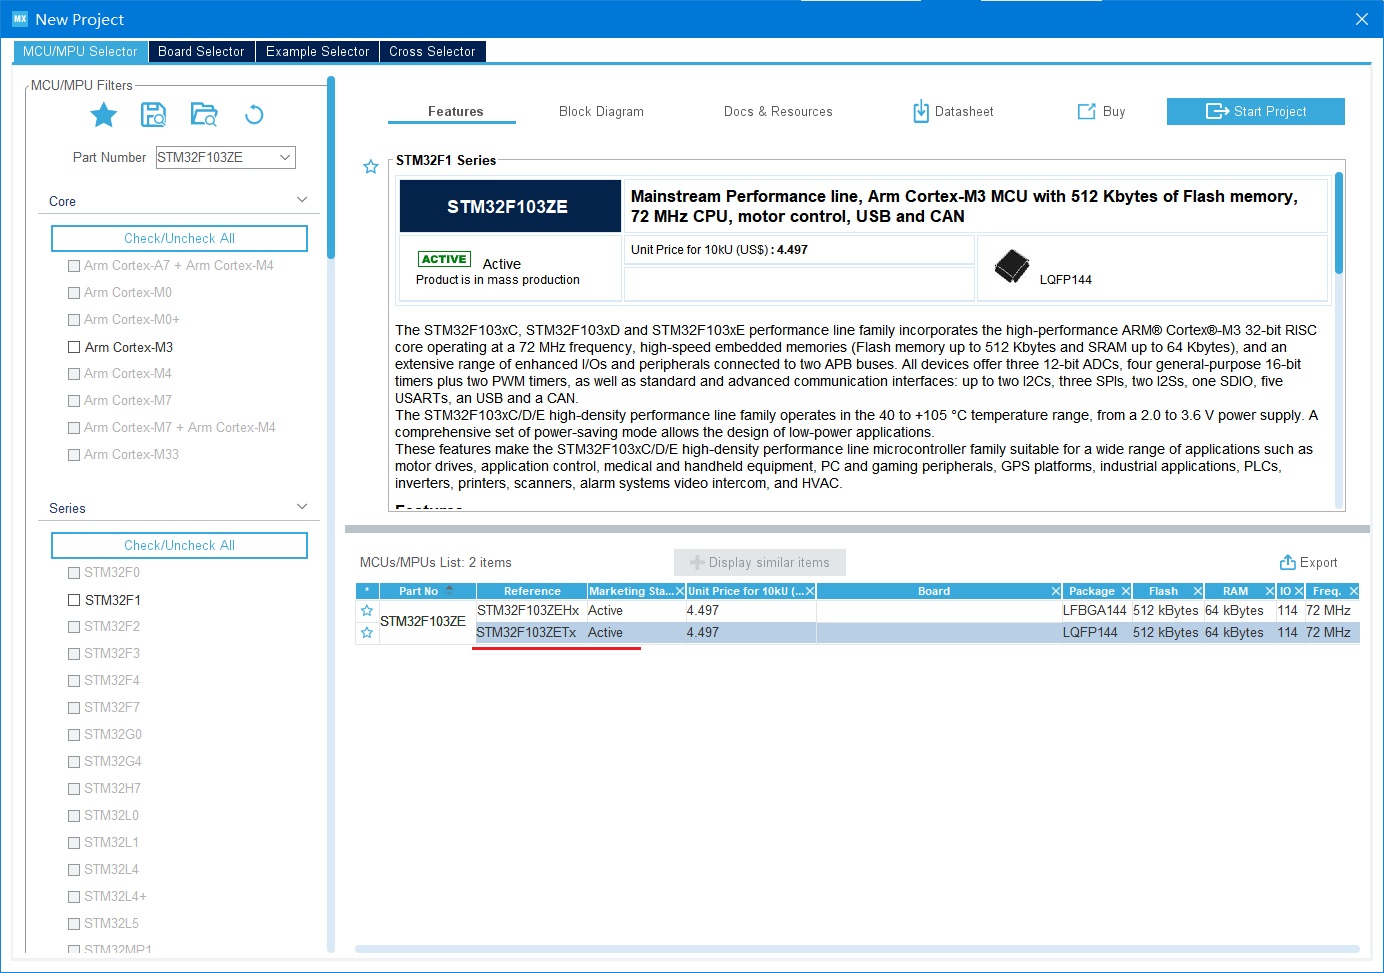Click the Buy link
Screen dimensions: 1384x973
tap(1101, 111)
